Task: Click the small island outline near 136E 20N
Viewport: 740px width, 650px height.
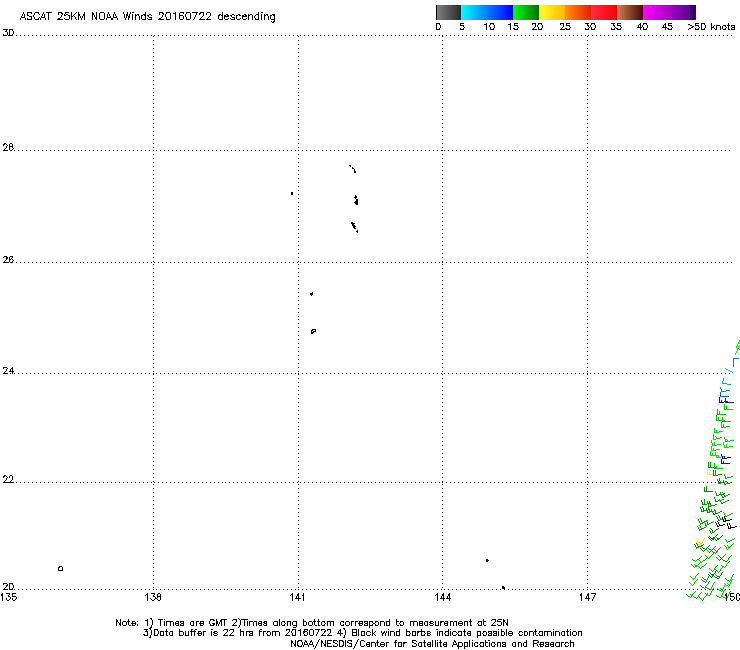Action: [x=60, y=568]
